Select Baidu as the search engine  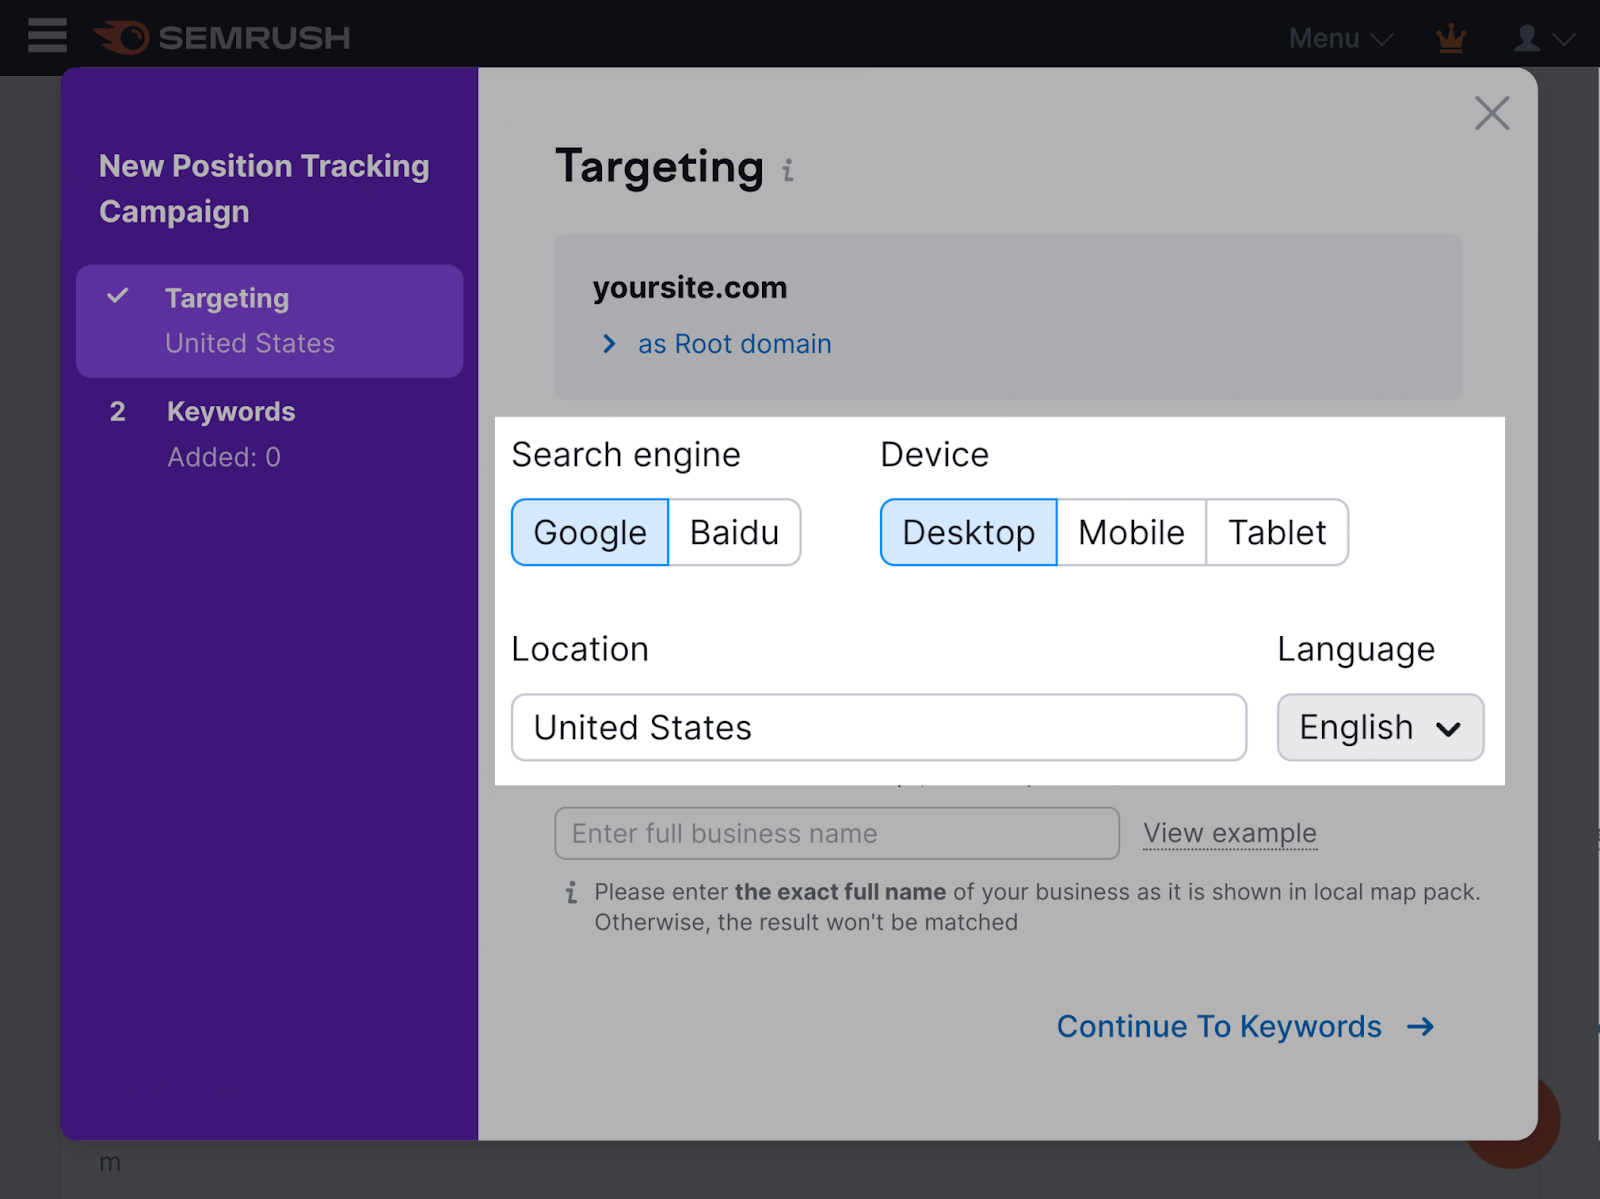click(734, 532)
